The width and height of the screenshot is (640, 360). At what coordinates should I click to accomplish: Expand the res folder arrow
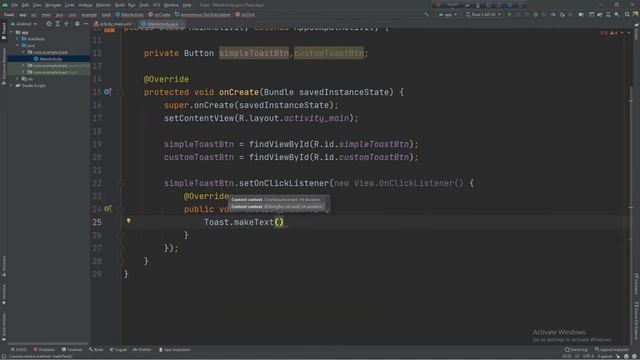(18, 79)
